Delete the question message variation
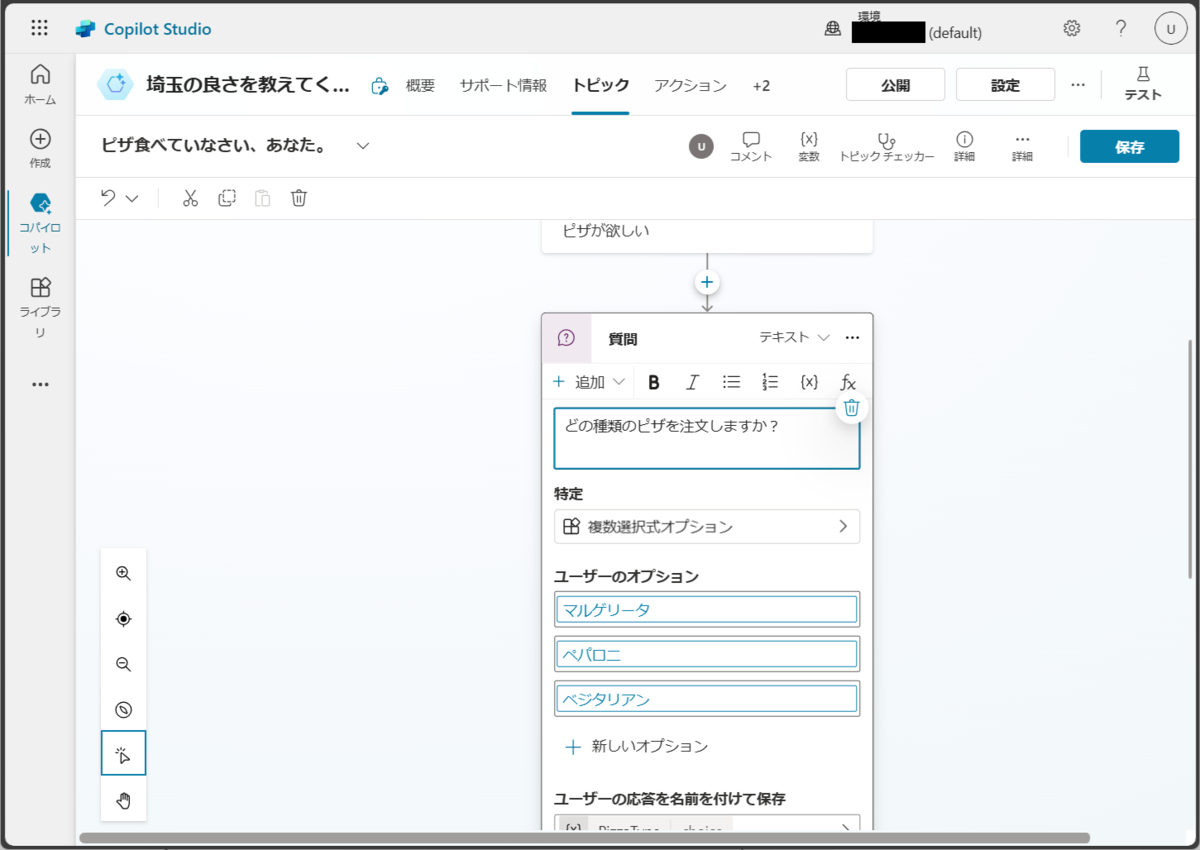 pos(851,407)
